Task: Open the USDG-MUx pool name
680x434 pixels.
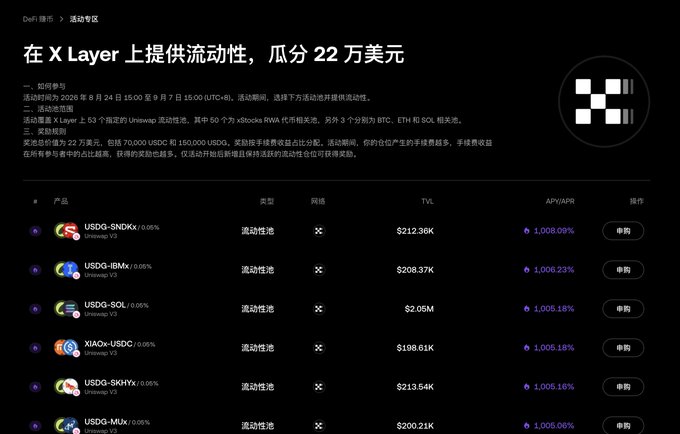Action: (106, 422)
